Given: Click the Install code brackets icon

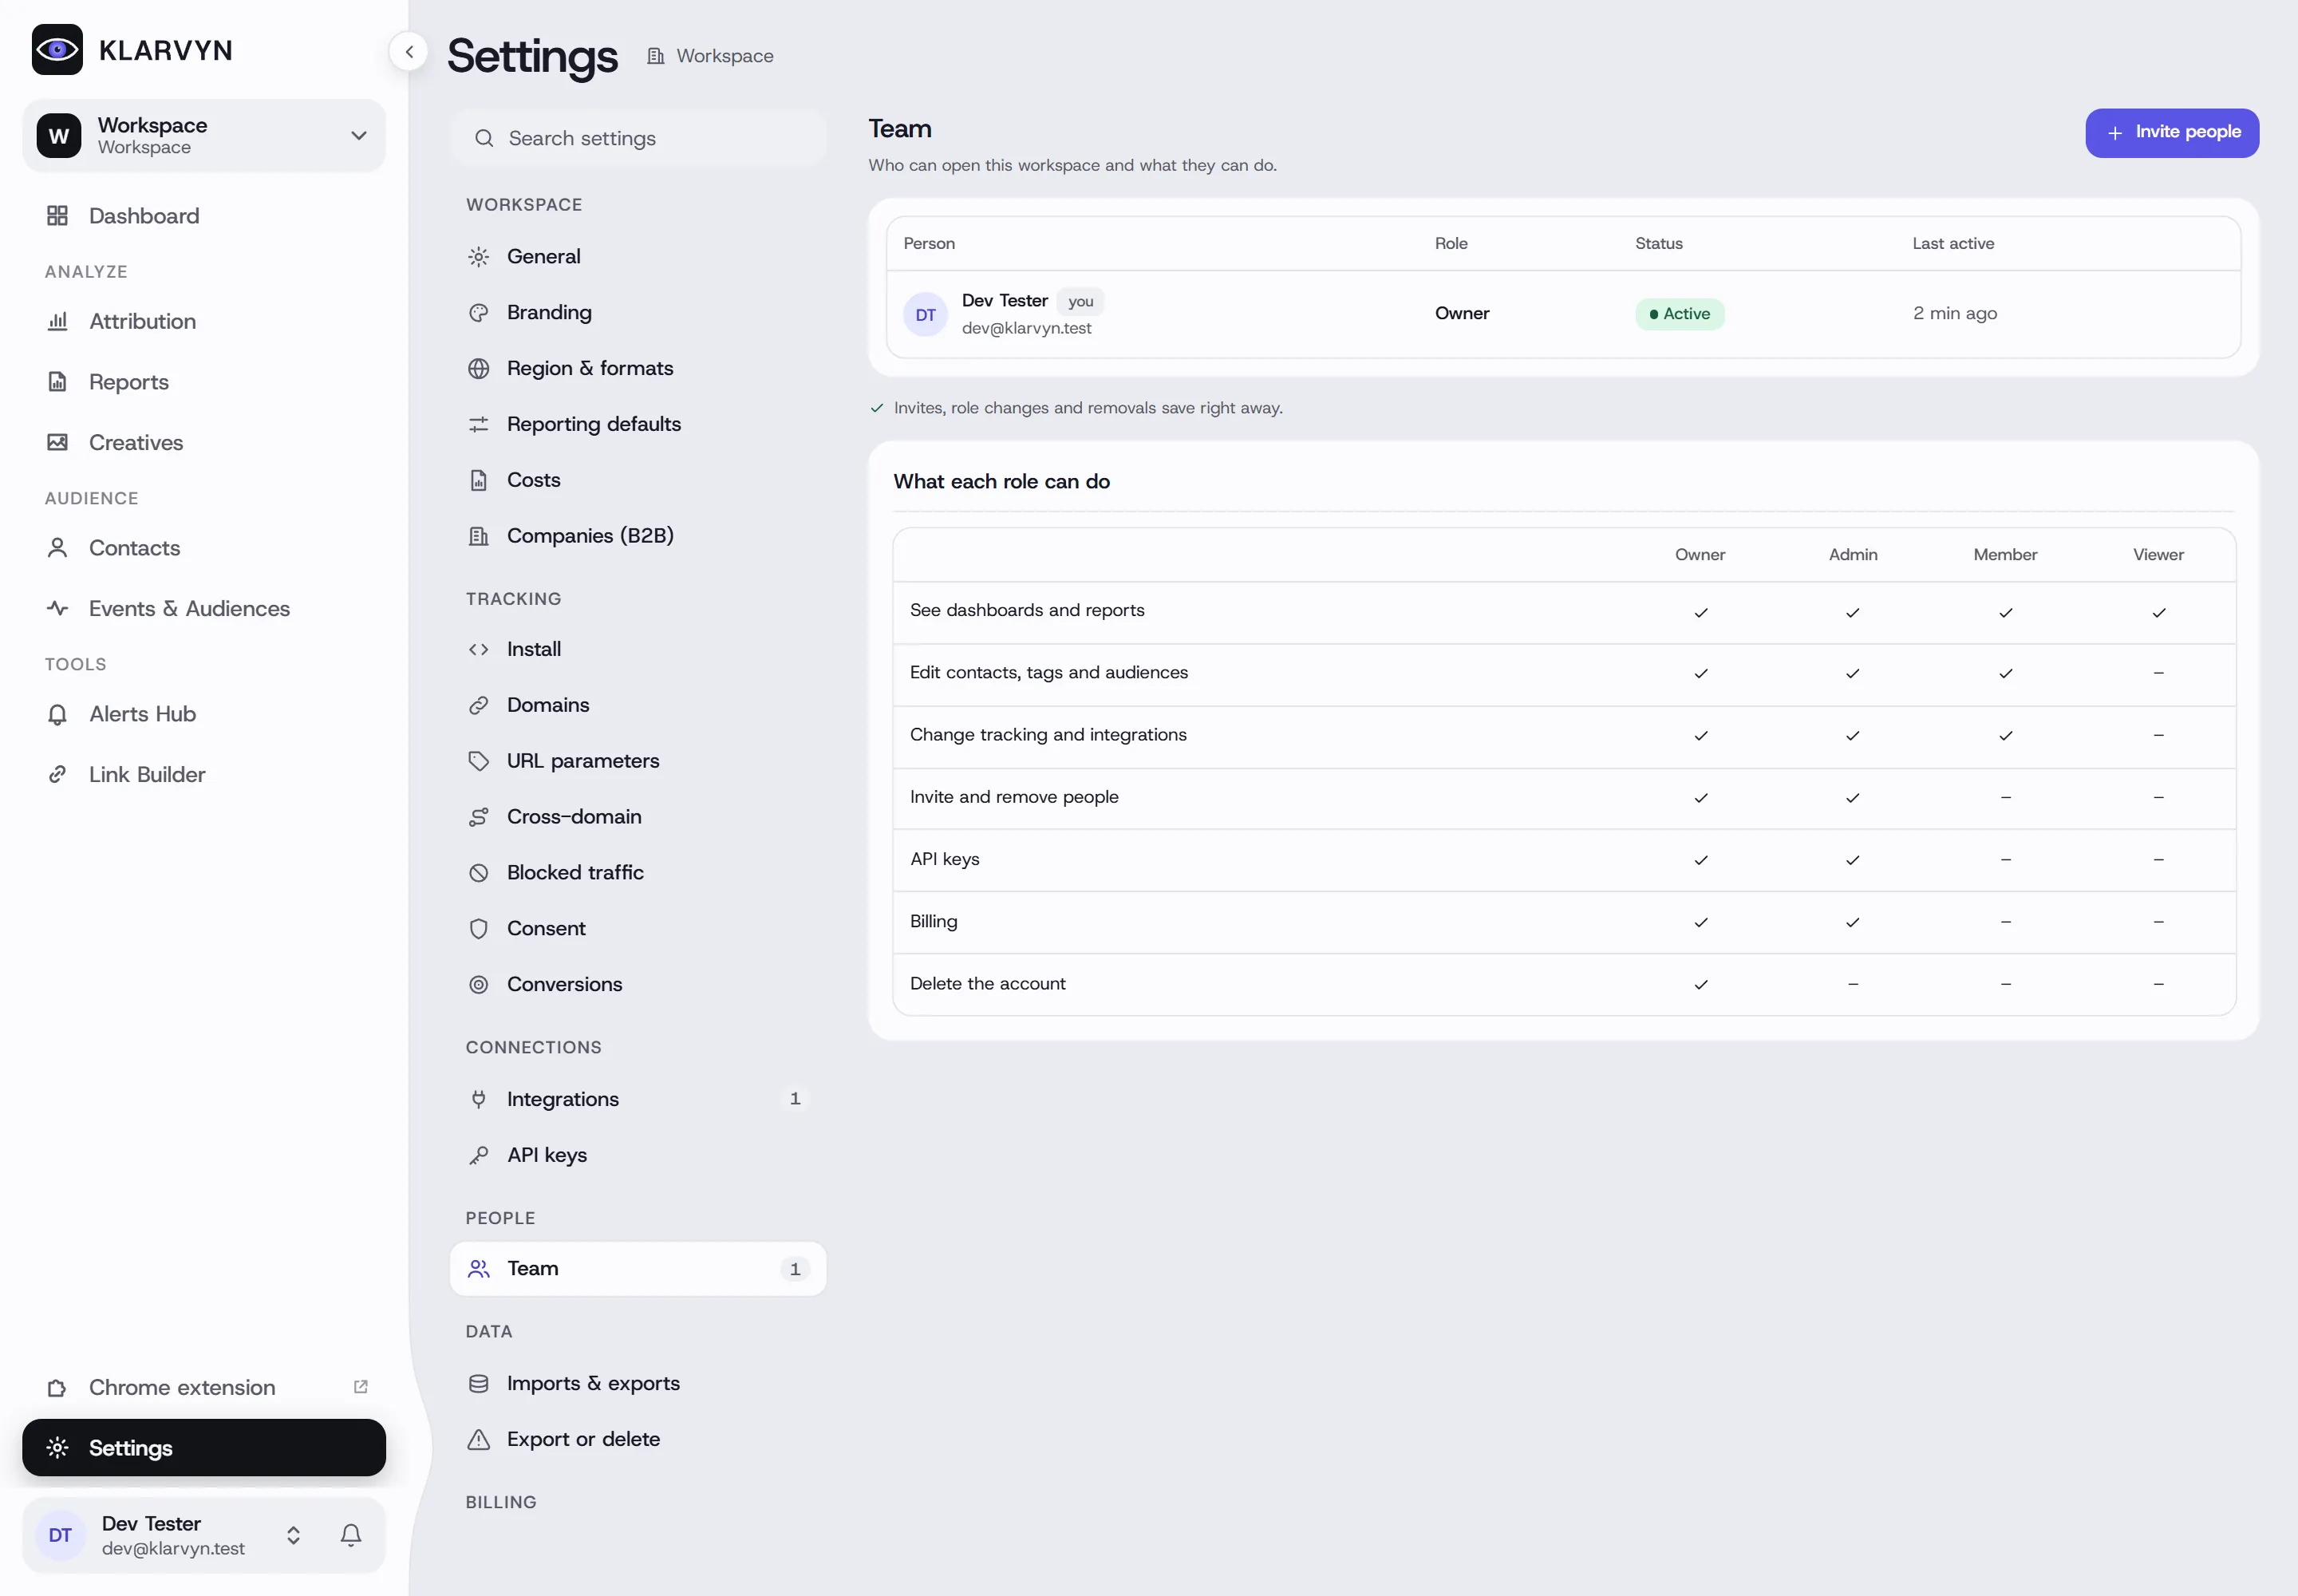Looking at the screenshot, I should coord(479,649).
